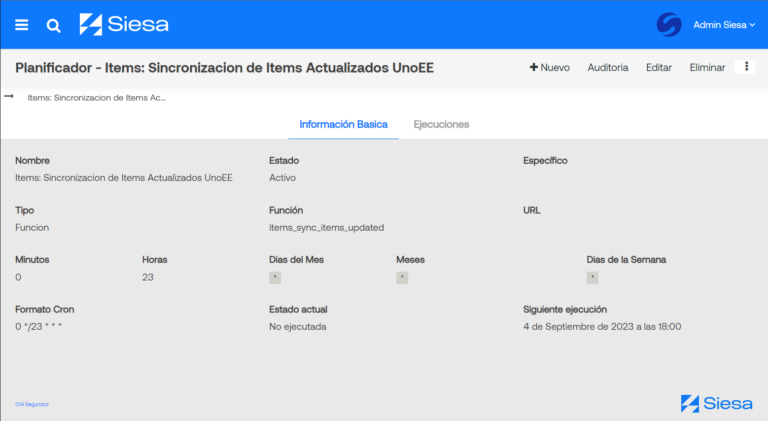Image resolution: width=768 pixels, height=421 pixels.
Task: Click the 'Formato Cron' label
Action: 45,309
